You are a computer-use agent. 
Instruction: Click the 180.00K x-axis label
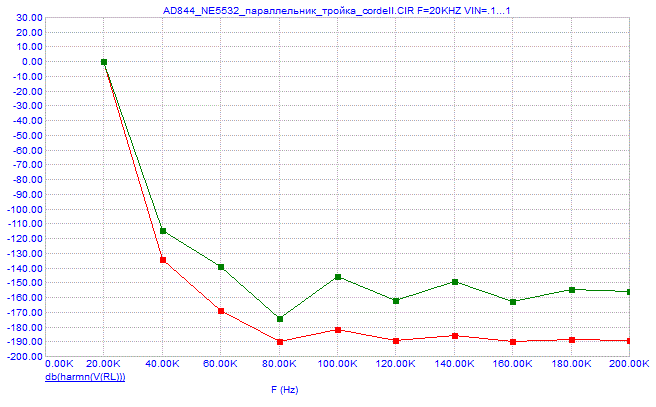click(571, 364)
